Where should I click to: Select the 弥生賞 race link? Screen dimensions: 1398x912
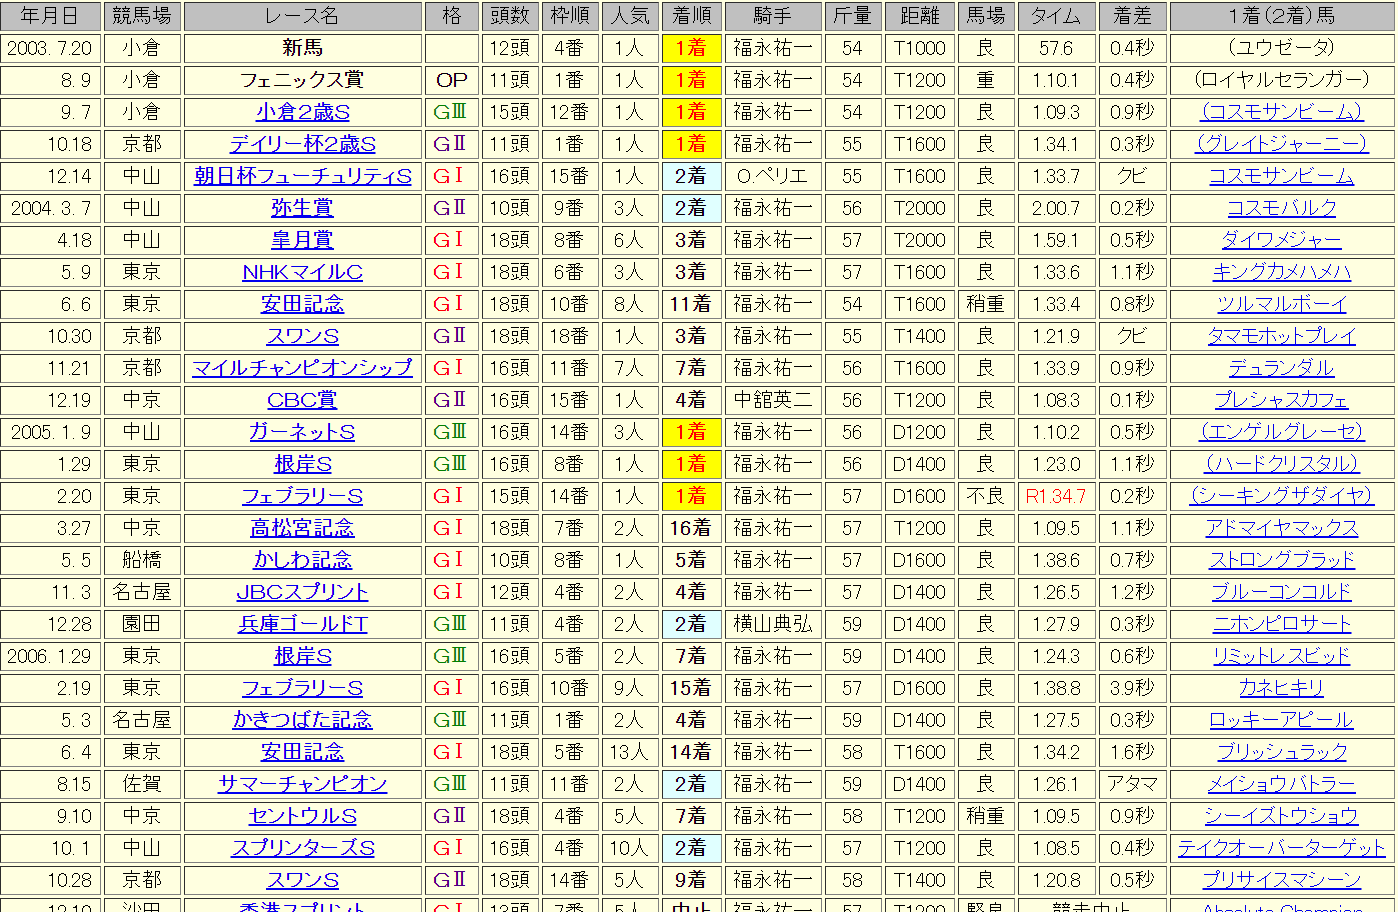pos(302,208)
